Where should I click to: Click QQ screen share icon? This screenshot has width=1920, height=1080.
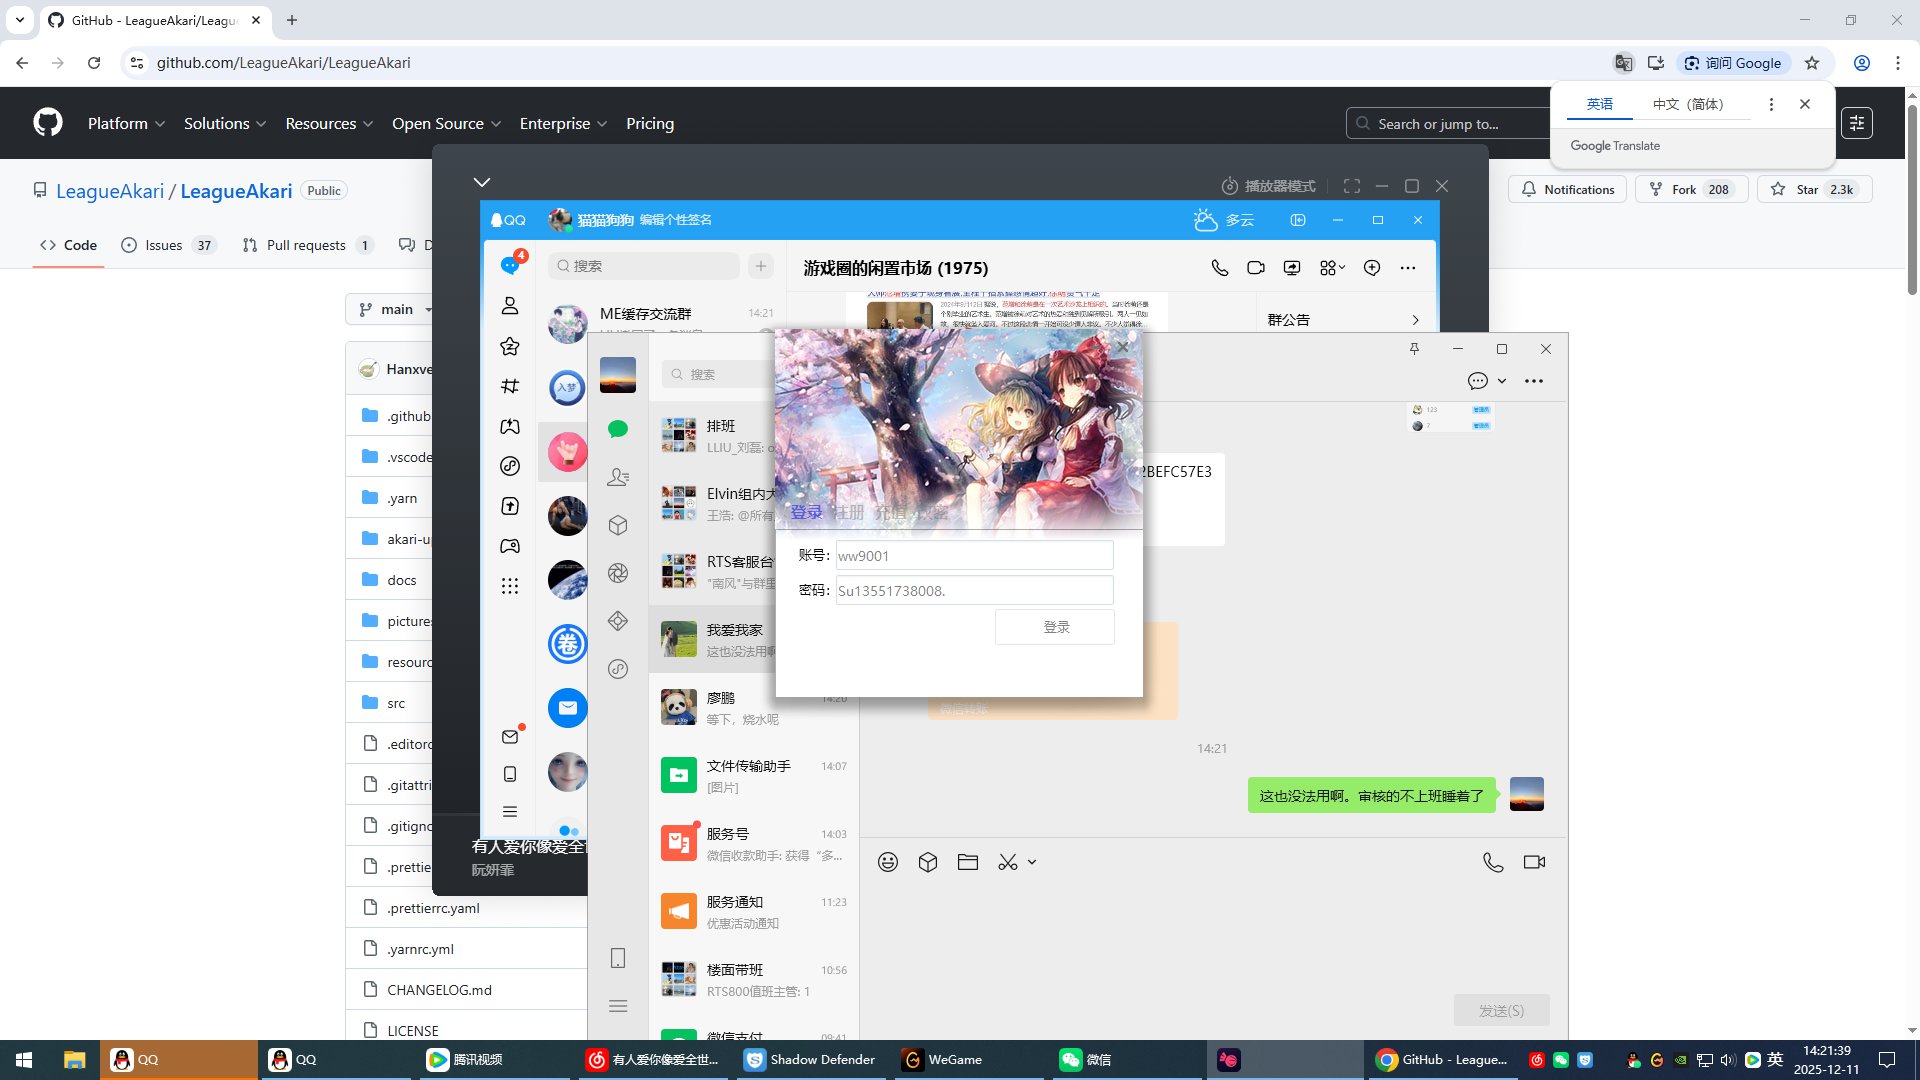point(1292,268)
